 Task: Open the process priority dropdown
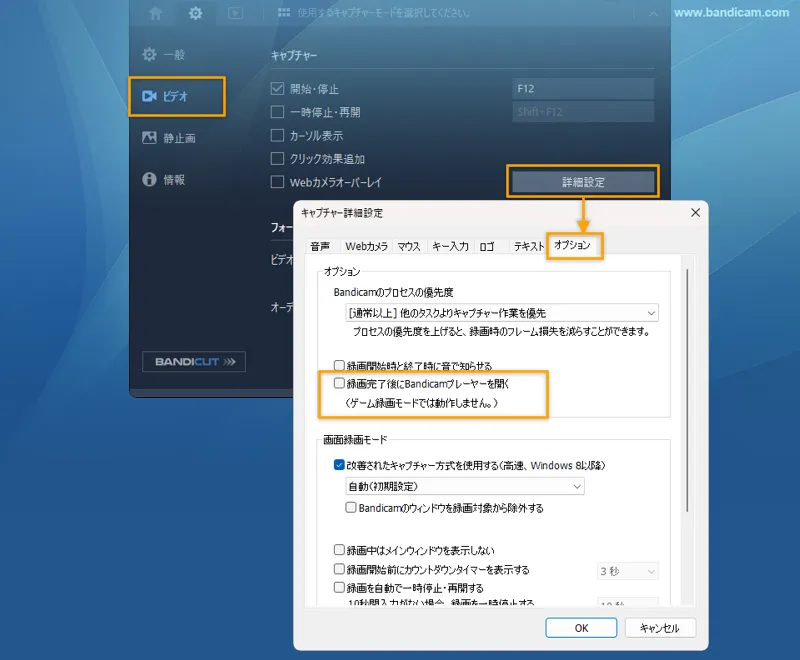point(502,313)
